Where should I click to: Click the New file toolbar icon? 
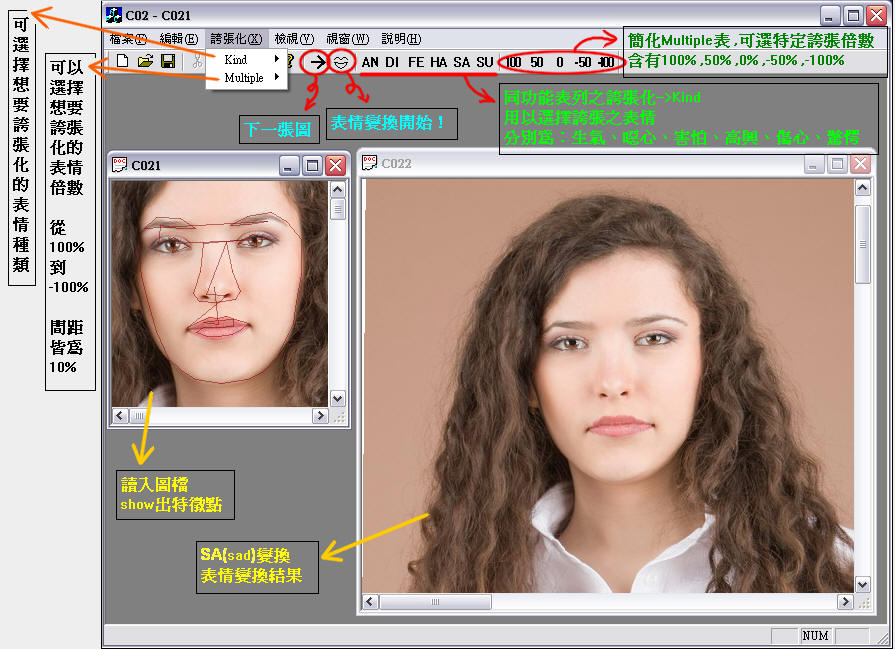[x=122, y=62]
